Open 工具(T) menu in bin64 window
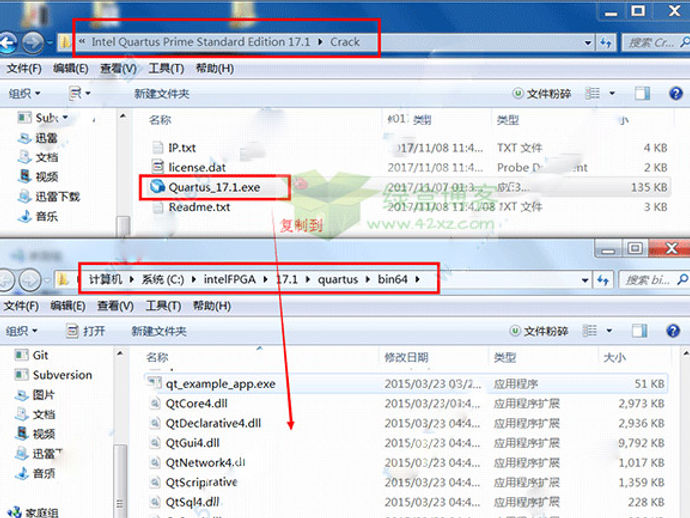This screenshot has width=690, height=518. [163, 306]
